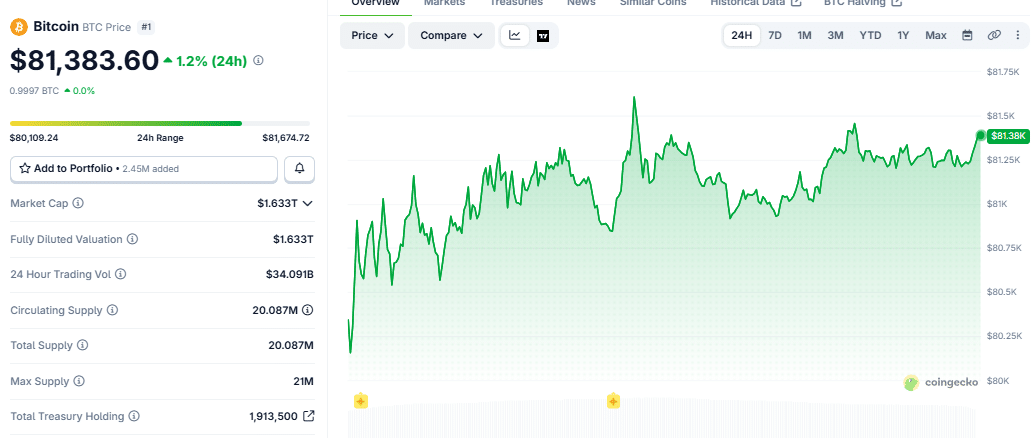Show Total Treasury Holding info tooltip
This screenshot has width=1032, height=438.
point(134,416)
